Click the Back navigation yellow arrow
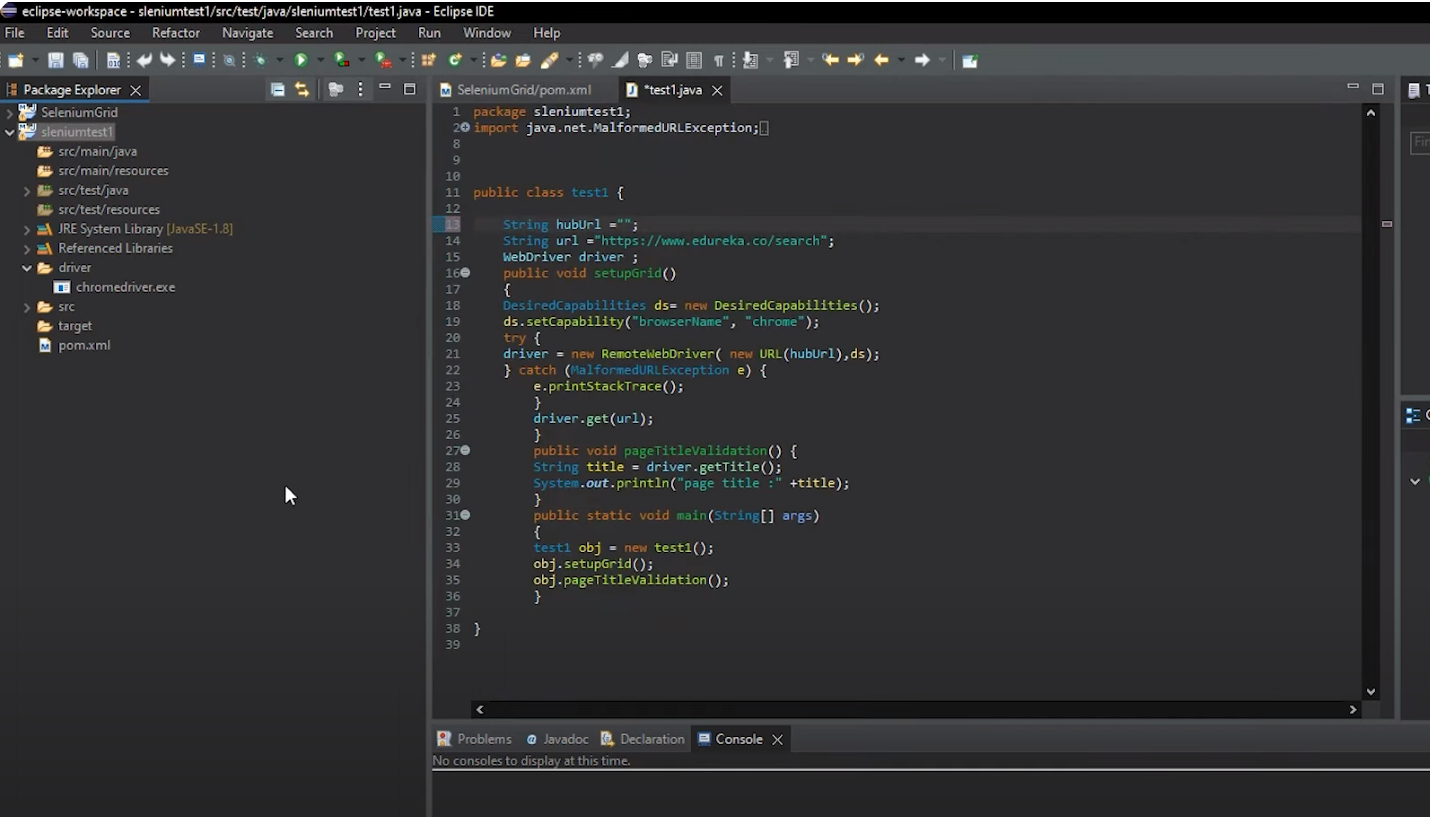This screenshot has height=817, width=1430. [x=881, y=60]
